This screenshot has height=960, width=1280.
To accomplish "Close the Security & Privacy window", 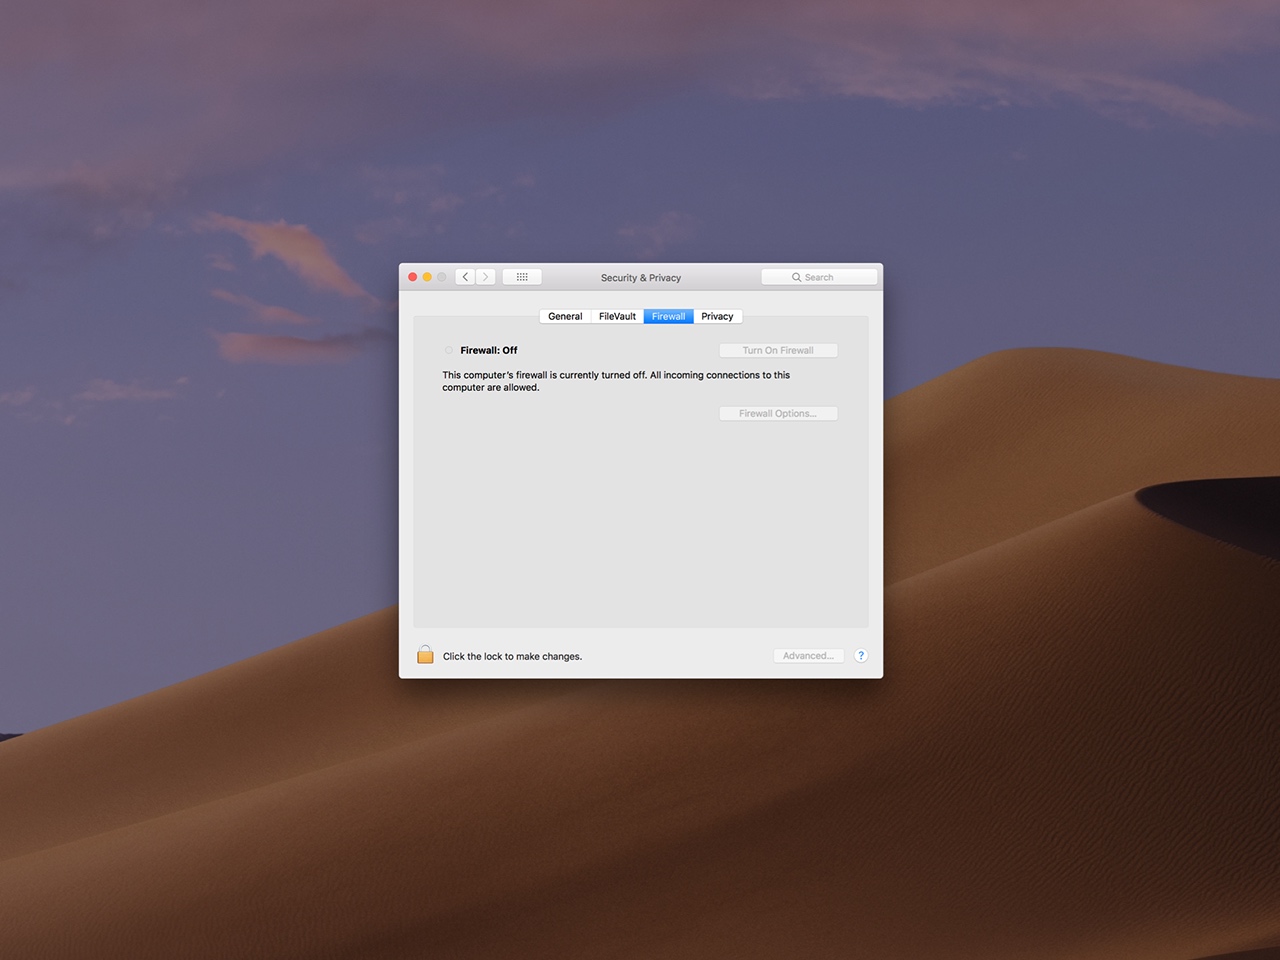I will pos(413,277).
